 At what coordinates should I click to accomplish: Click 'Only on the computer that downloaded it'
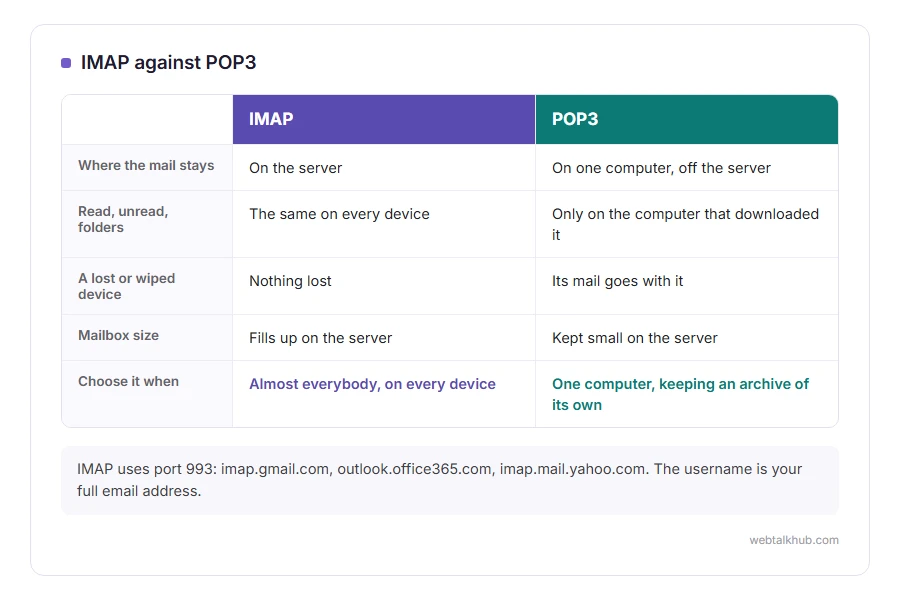coord(685,224)
